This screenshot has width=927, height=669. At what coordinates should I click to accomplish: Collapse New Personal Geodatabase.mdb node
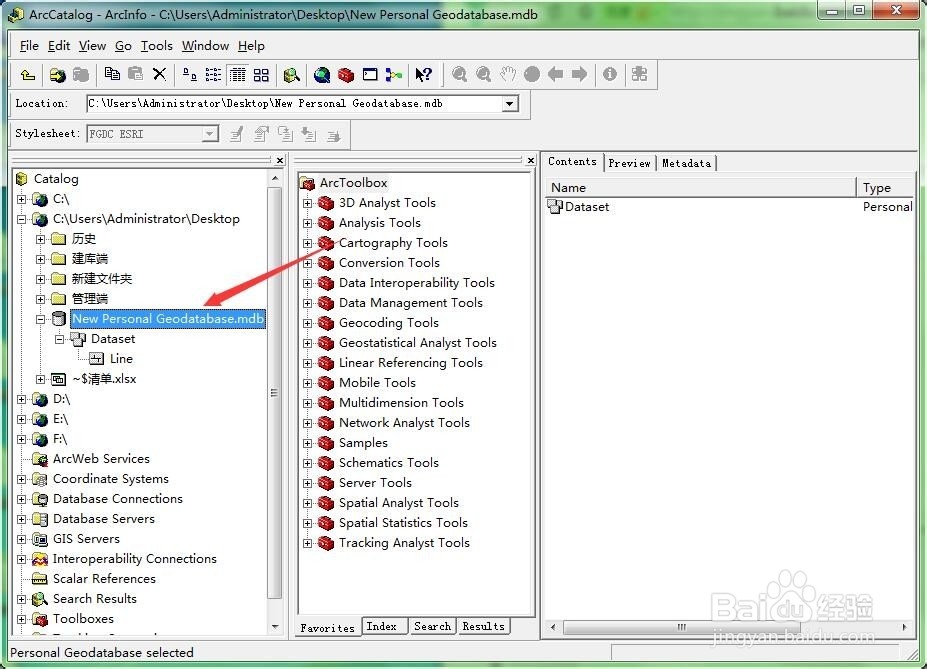pos(41,320)
